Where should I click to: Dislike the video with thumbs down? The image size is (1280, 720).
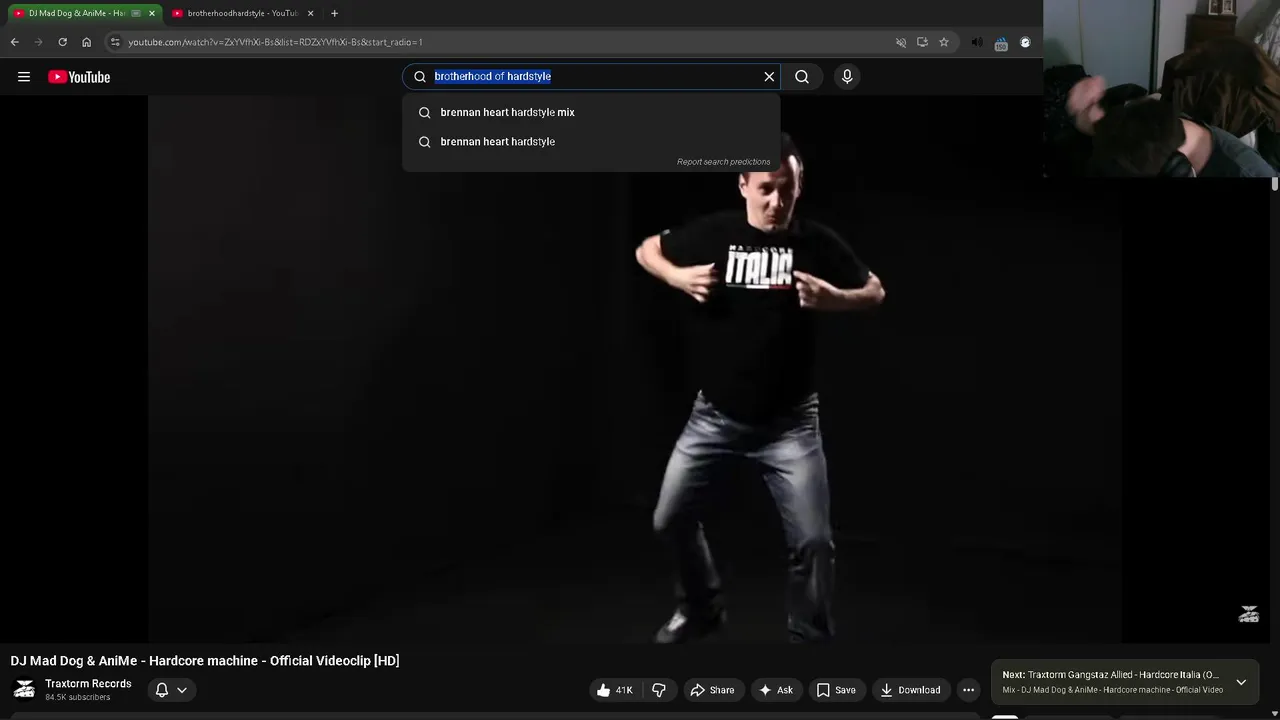click(x=659, y=690)
